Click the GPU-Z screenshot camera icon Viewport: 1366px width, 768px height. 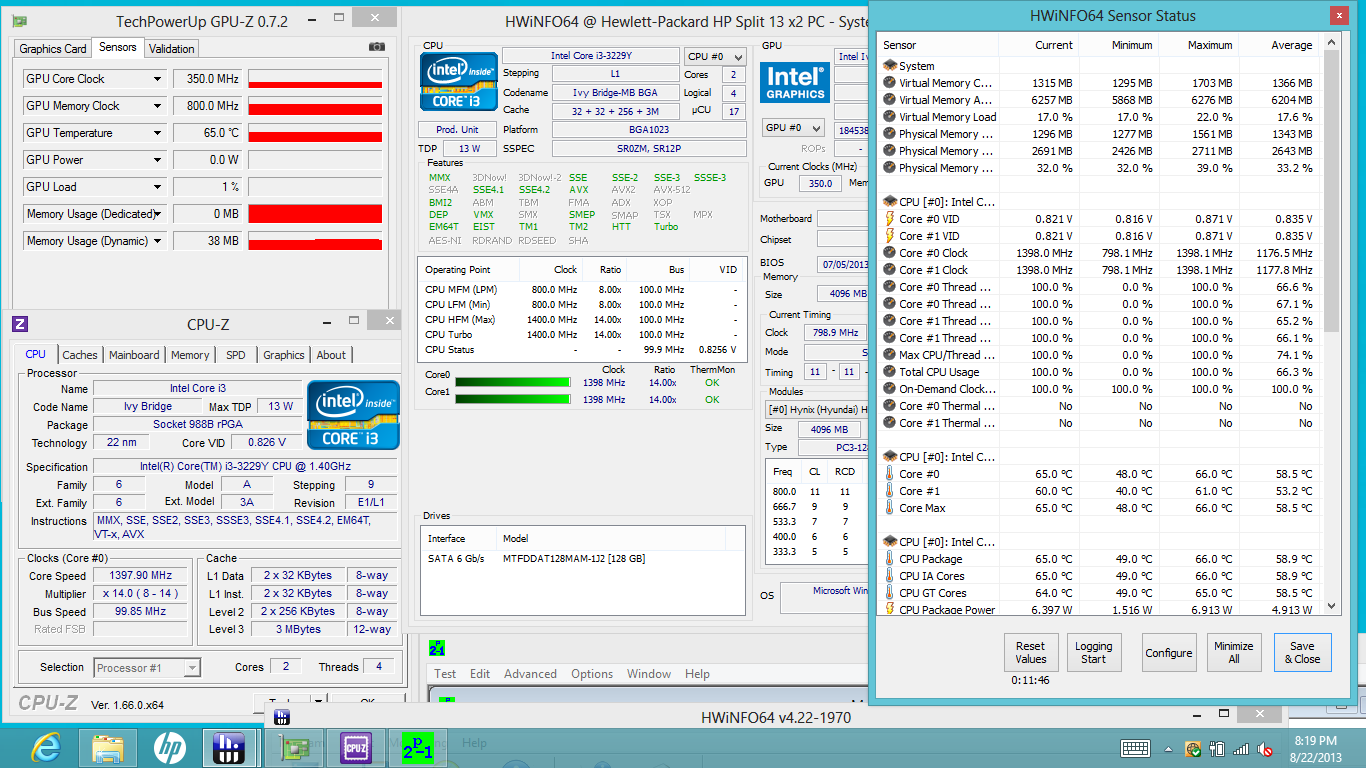(x=377, y=47)
